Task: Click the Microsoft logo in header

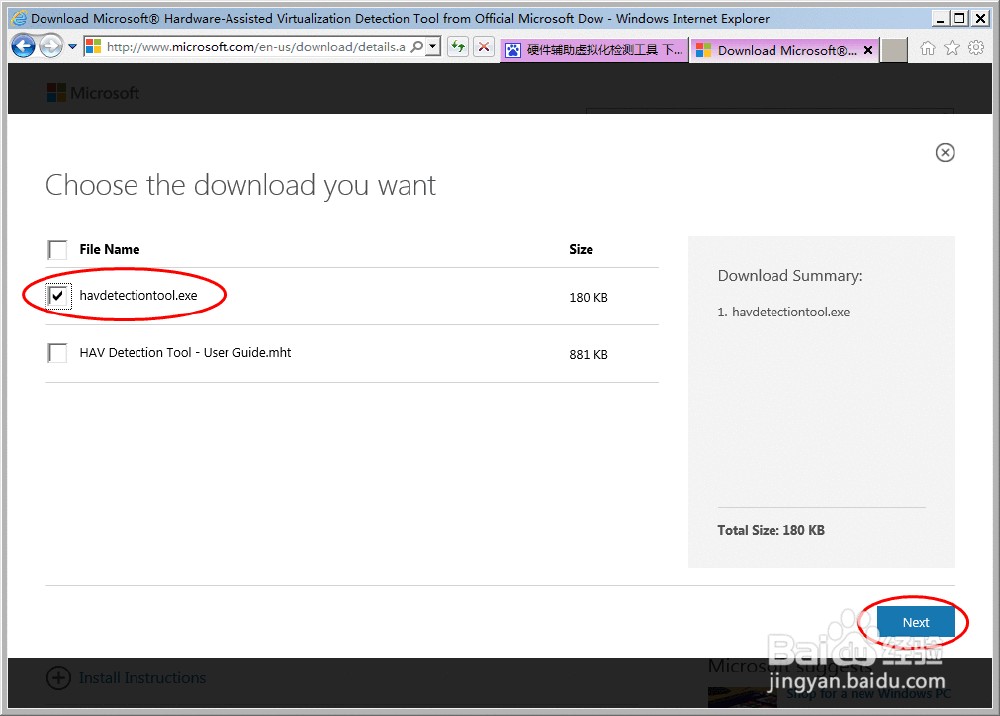Action: coord(93,93)
